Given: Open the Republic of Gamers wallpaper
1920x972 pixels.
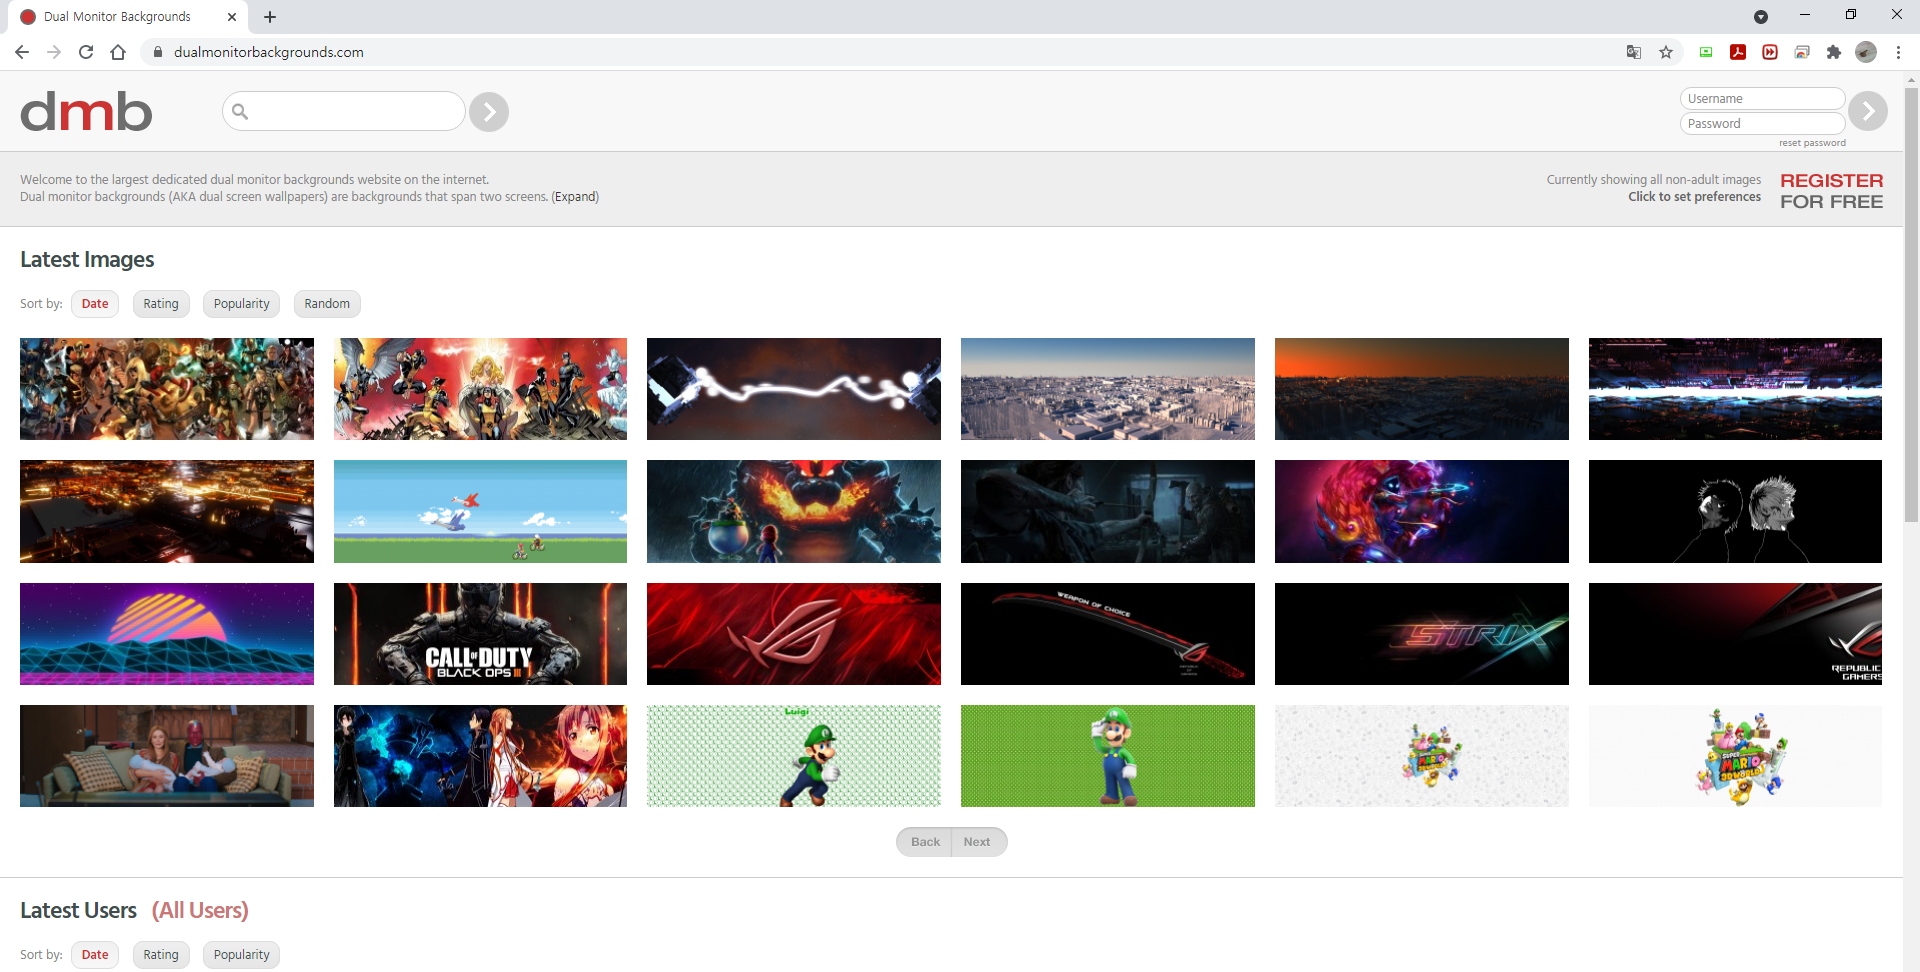Looking at the screenshot, I should (1735, 634).
